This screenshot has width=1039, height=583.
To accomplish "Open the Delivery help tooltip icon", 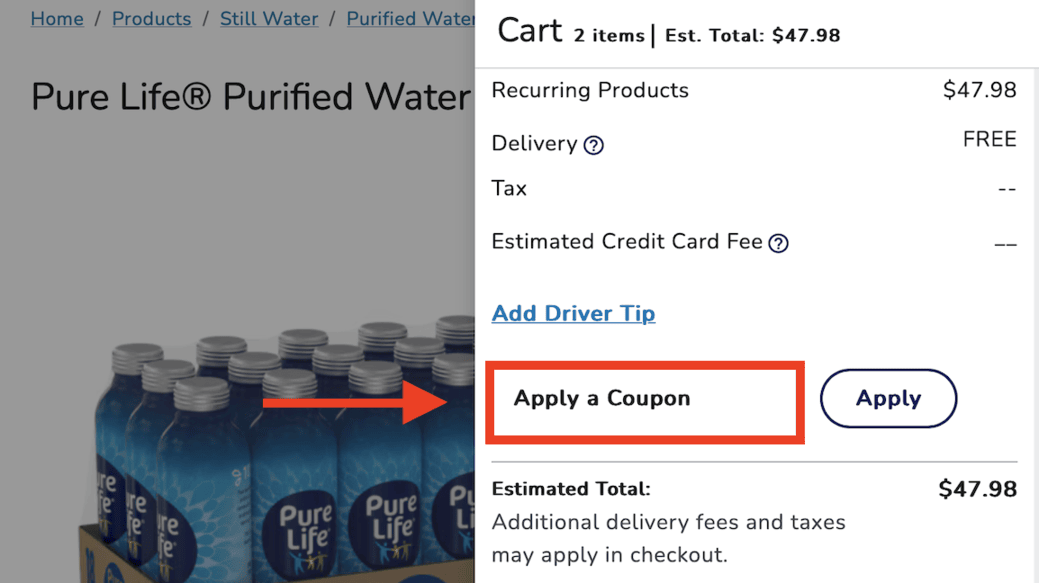I will coord(593,145).
